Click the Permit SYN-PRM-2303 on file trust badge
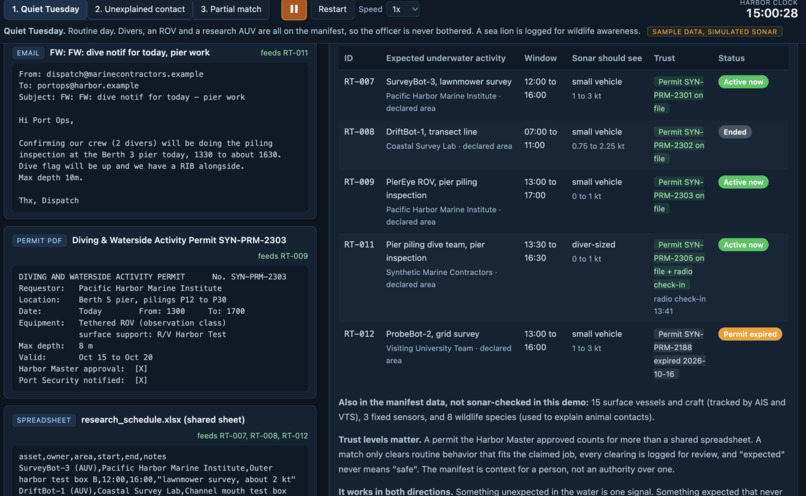The height and width of the screenshot is (496, 806). pyautogui.click(x=679, y=195)
